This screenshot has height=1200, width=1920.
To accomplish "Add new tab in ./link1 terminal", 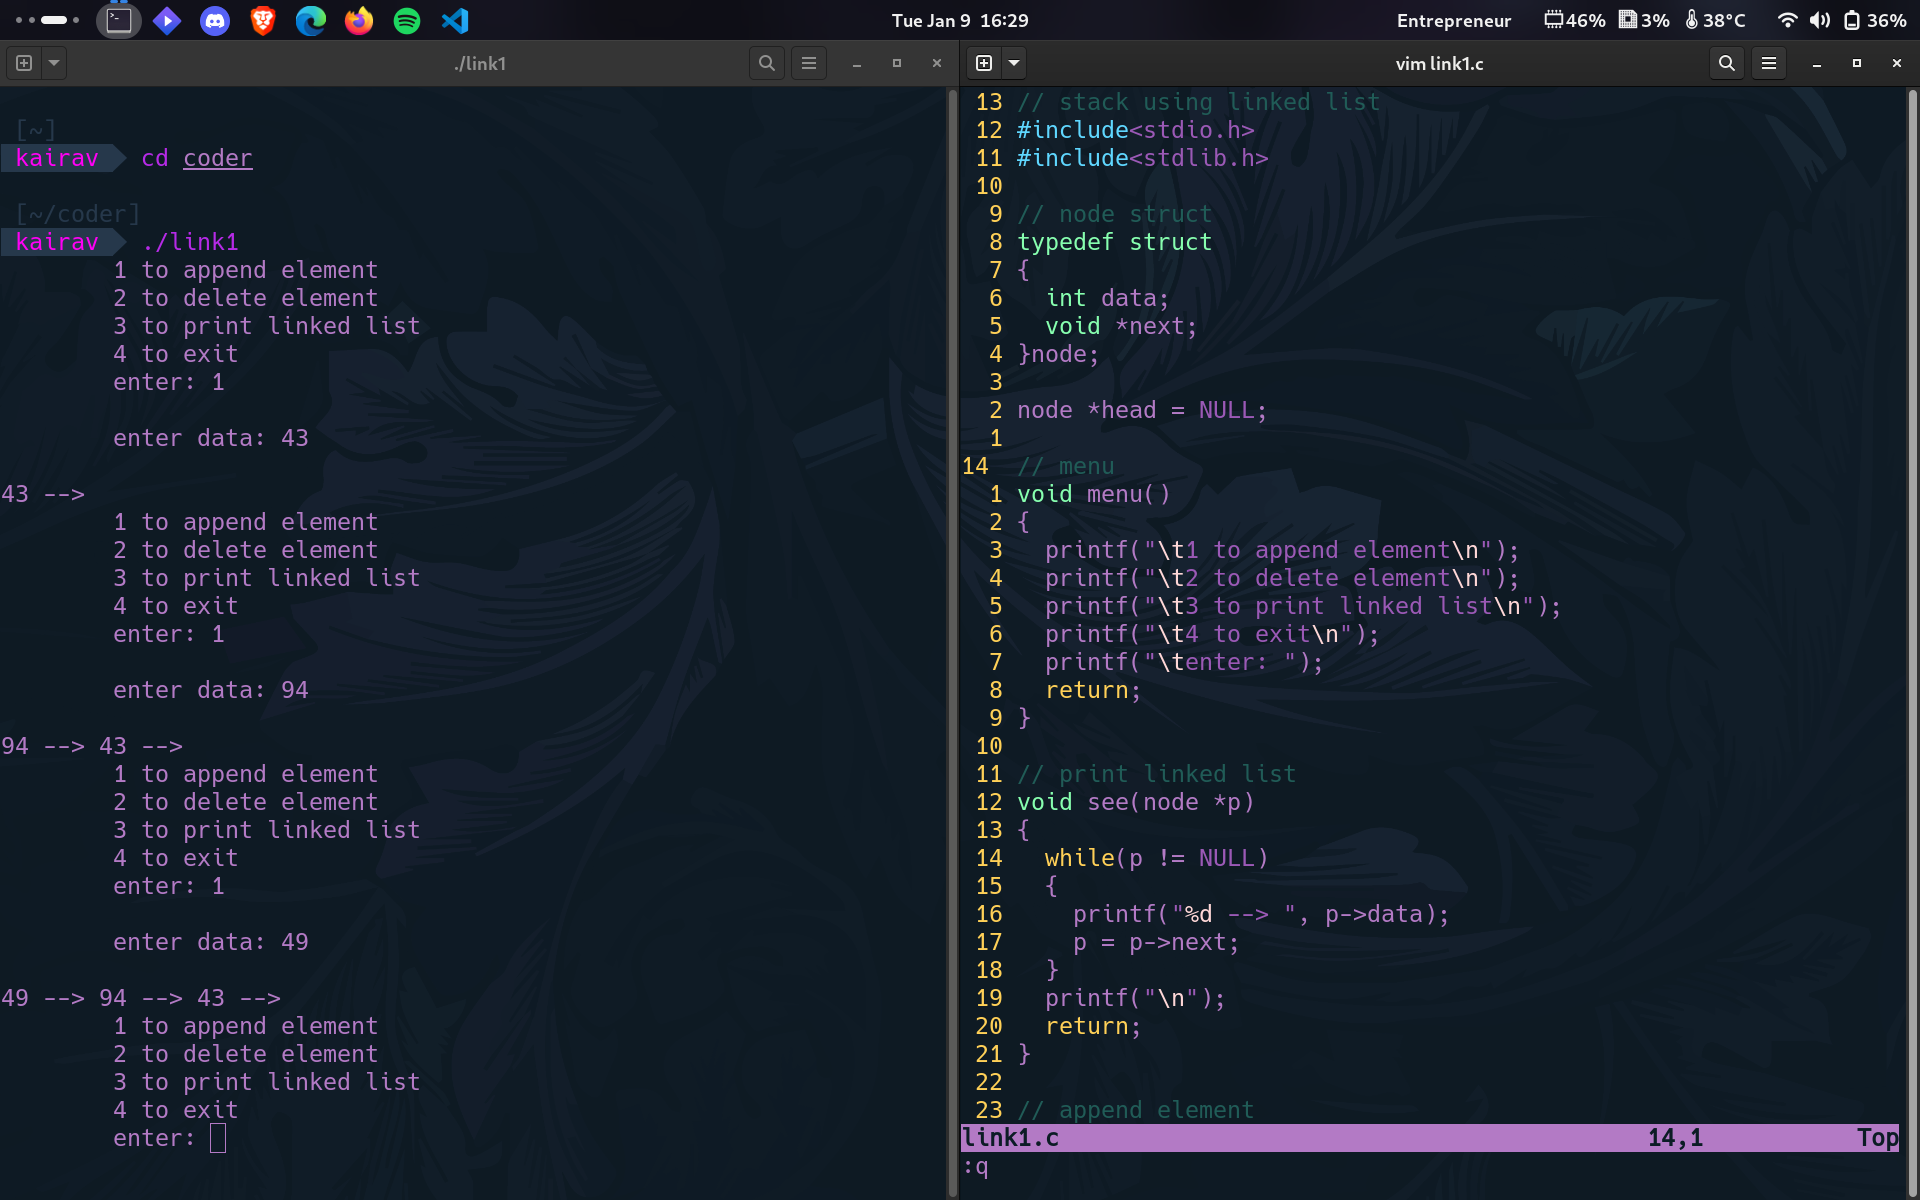I will [24, 63].
